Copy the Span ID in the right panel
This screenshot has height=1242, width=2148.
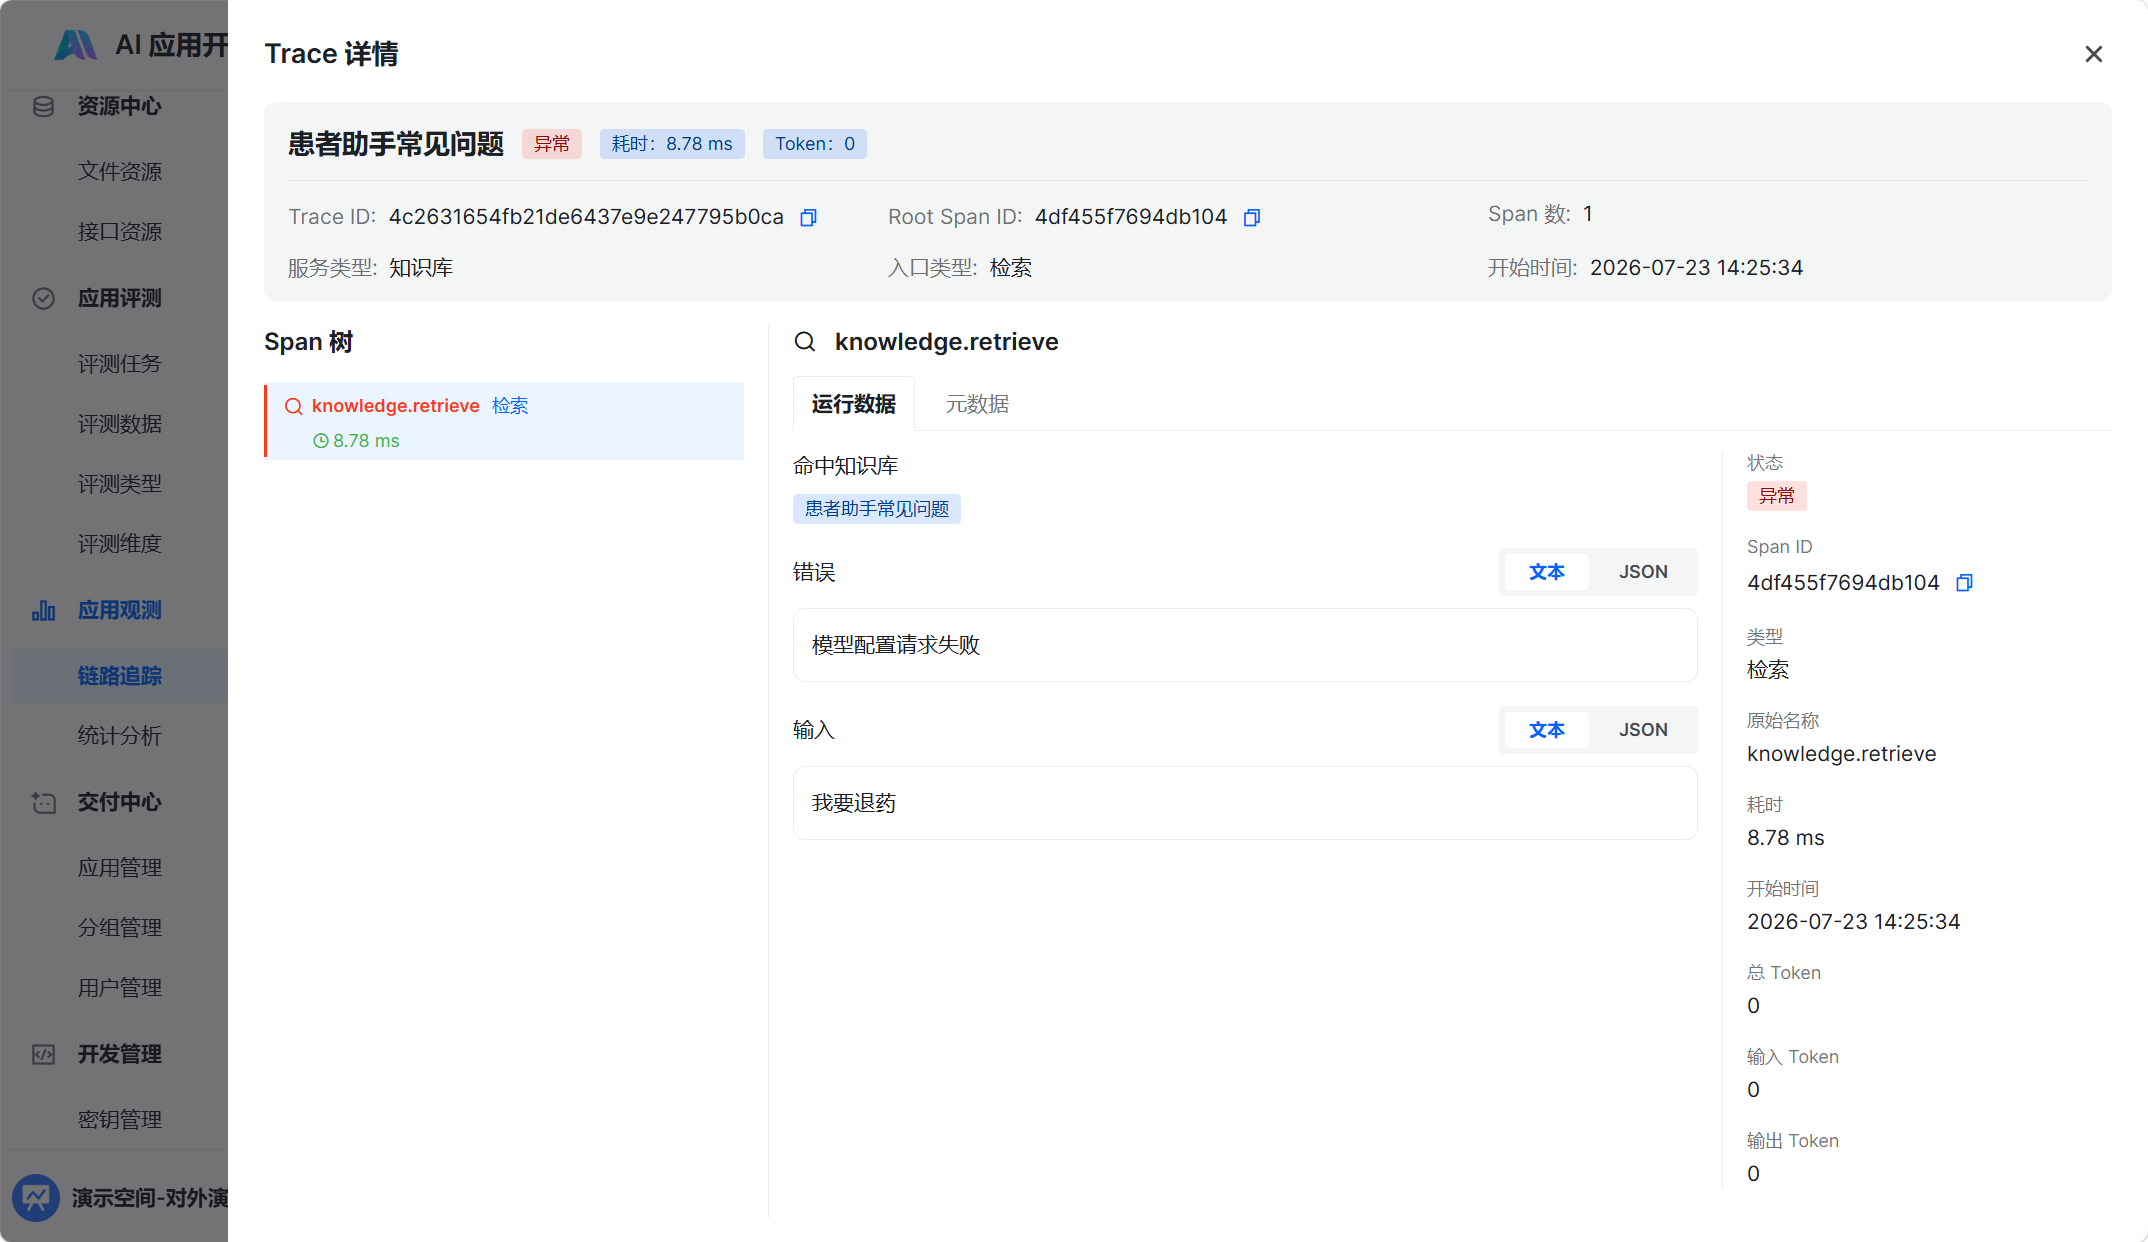[1964, 583]
